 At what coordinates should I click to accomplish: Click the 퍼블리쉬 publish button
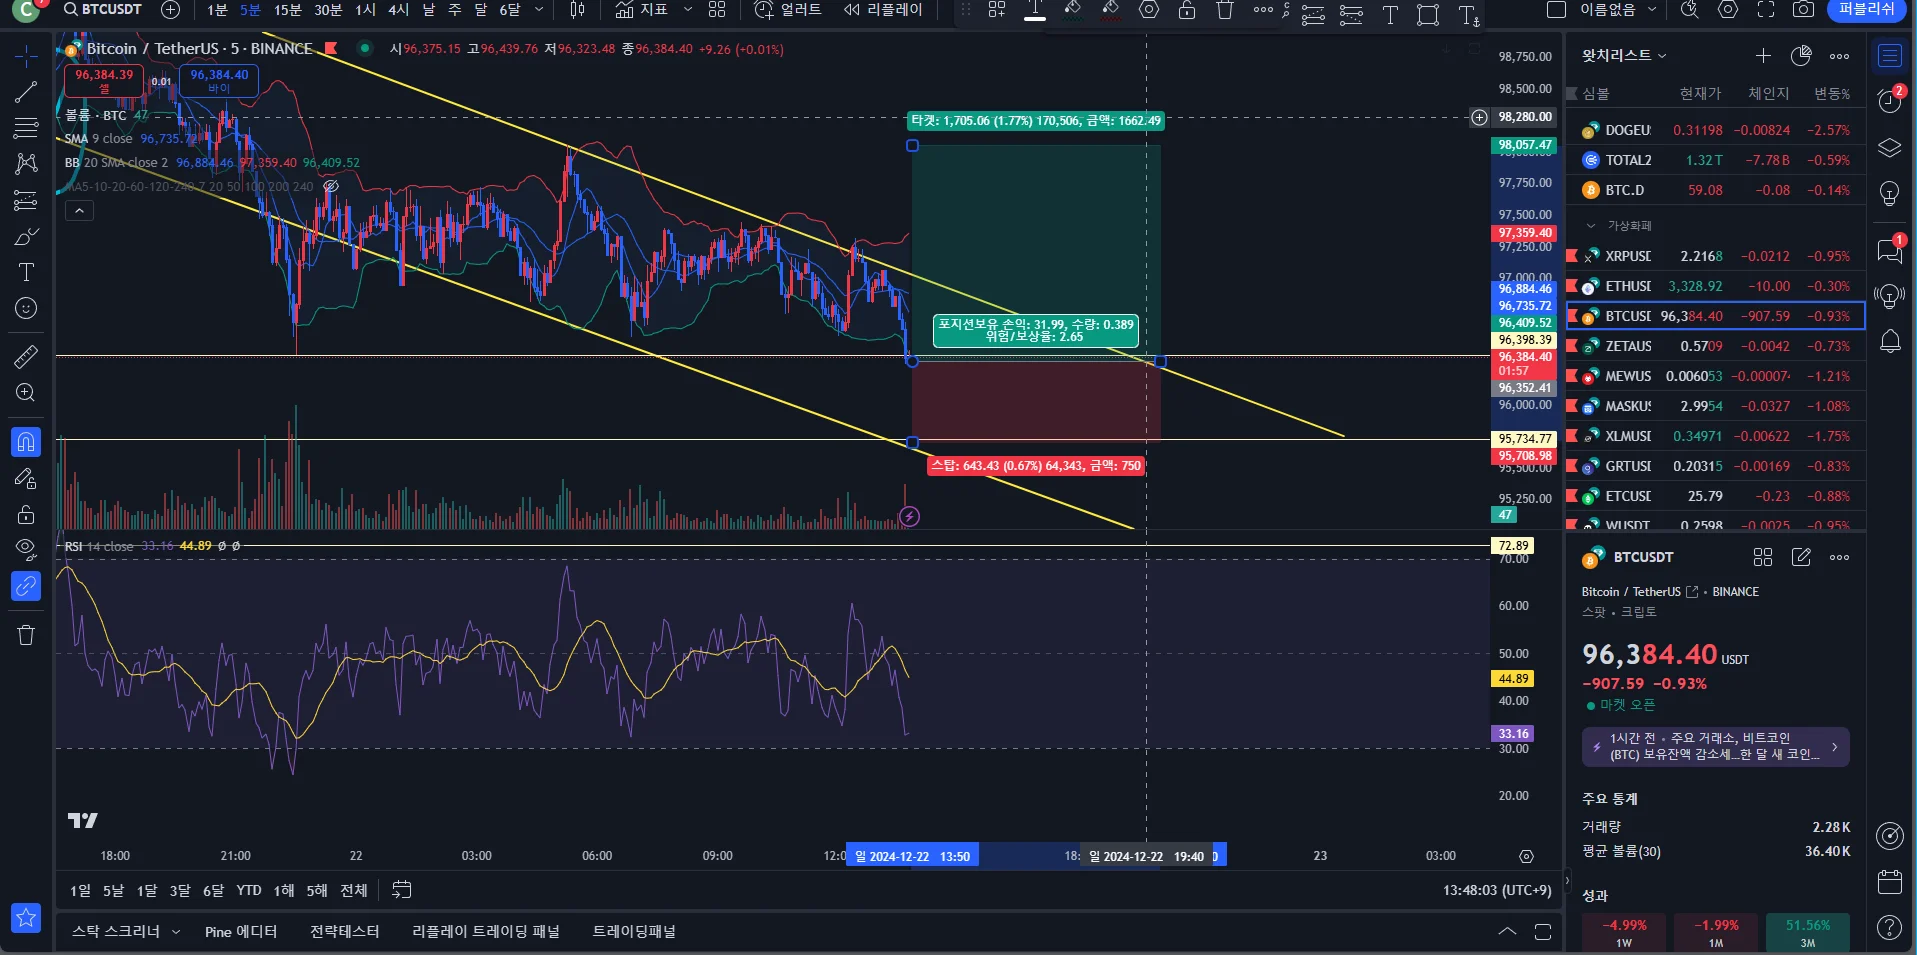[1867, 10]
